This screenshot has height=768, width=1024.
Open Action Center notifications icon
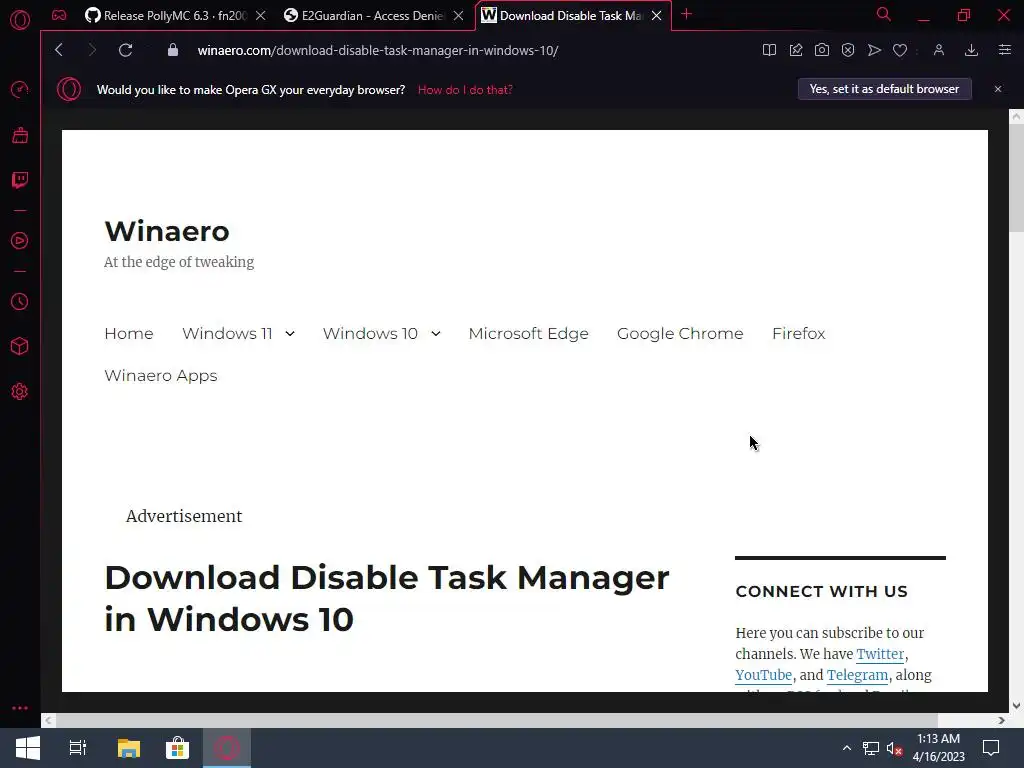click(x=991, y=748)
